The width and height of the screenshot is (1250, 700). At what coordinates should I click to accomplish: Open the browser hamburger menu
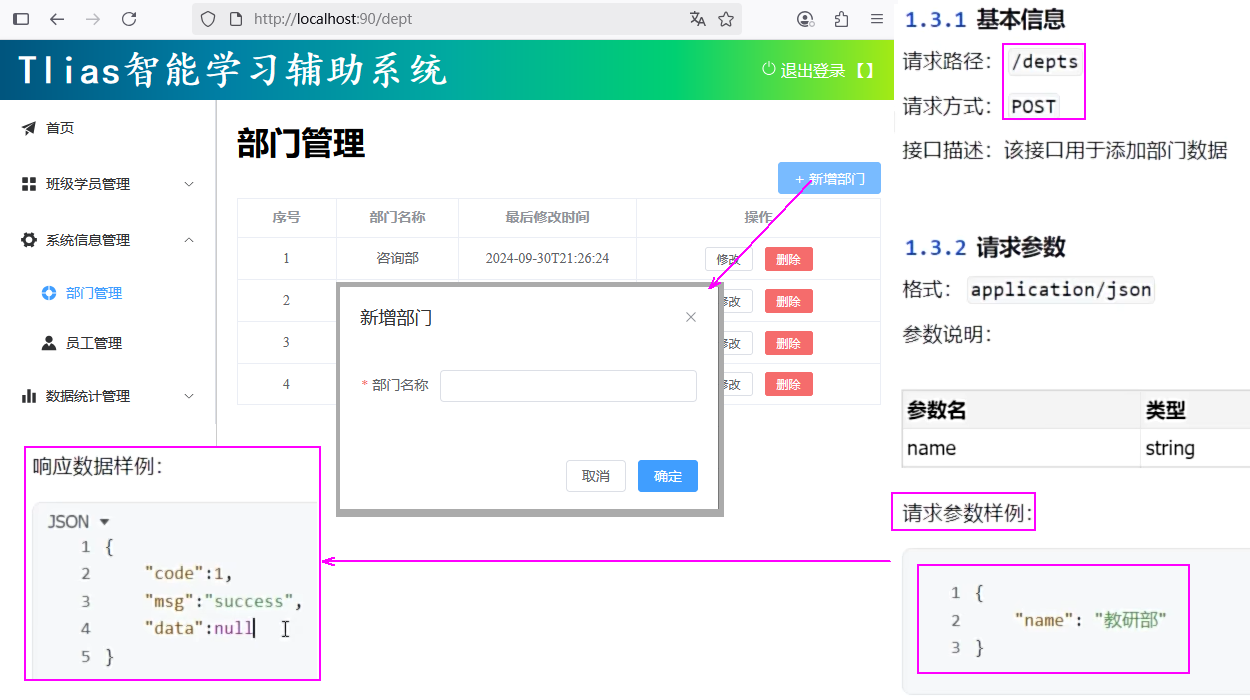pos(876,19)
